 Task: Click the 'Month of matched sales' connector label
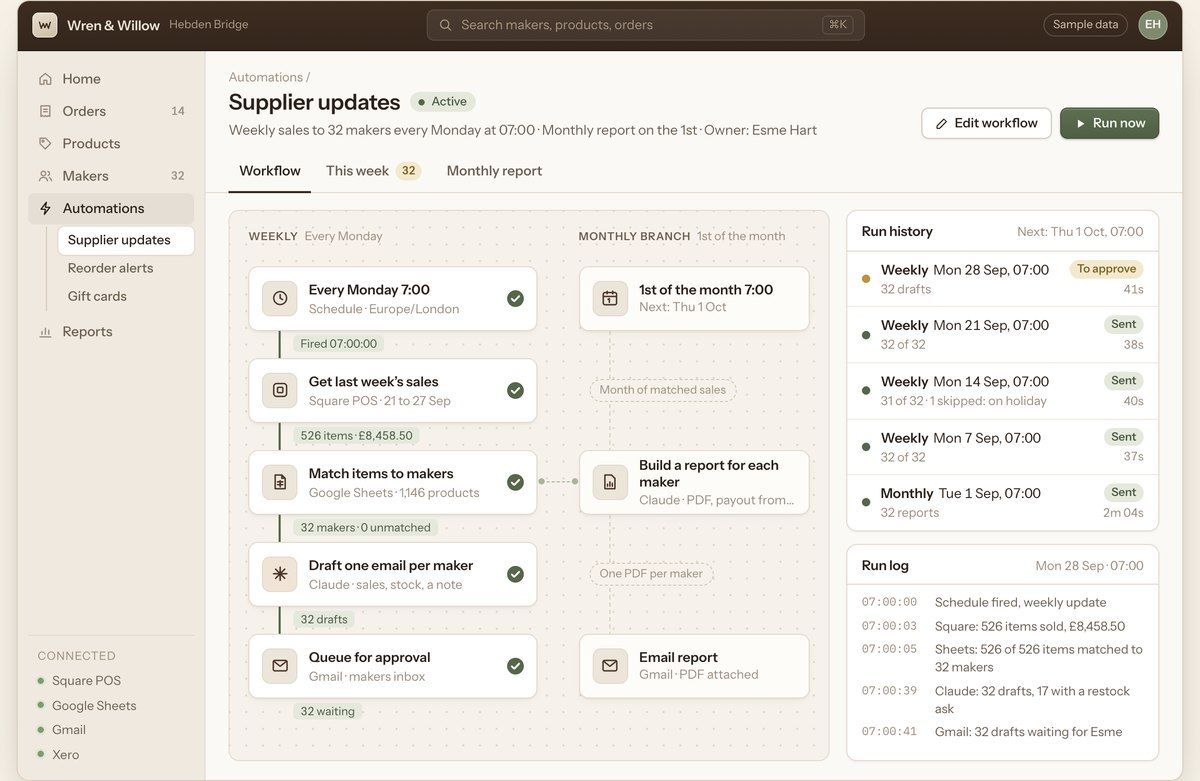[x=663, y=390]
